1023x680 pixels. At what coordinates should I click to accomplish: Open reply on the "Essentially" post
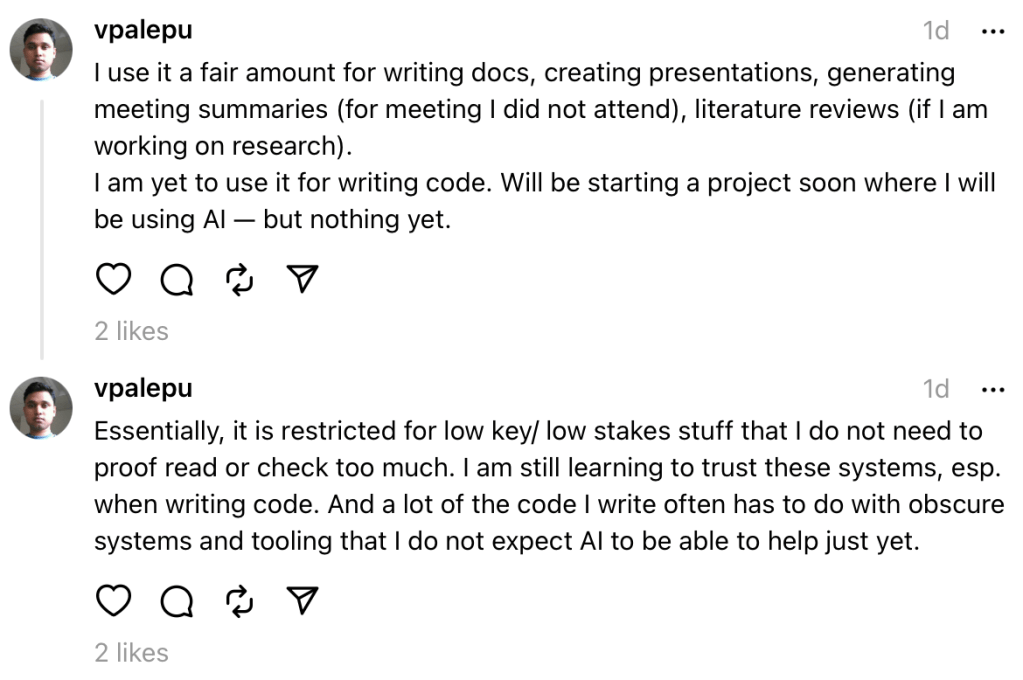[177, 601]
